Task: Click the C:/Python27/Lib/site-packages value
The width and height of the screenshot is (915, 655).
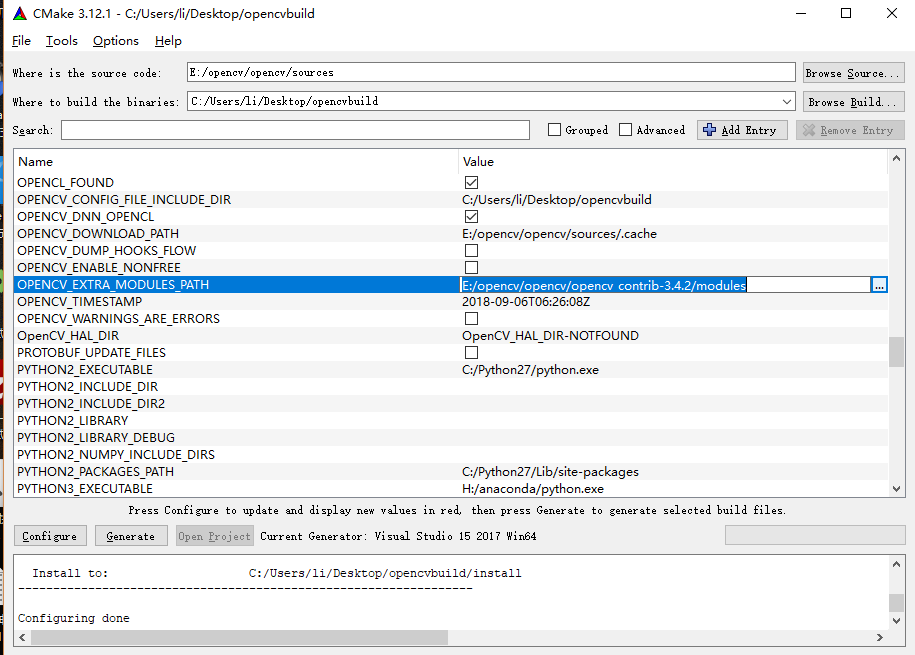Action: [x=550, y=471]
